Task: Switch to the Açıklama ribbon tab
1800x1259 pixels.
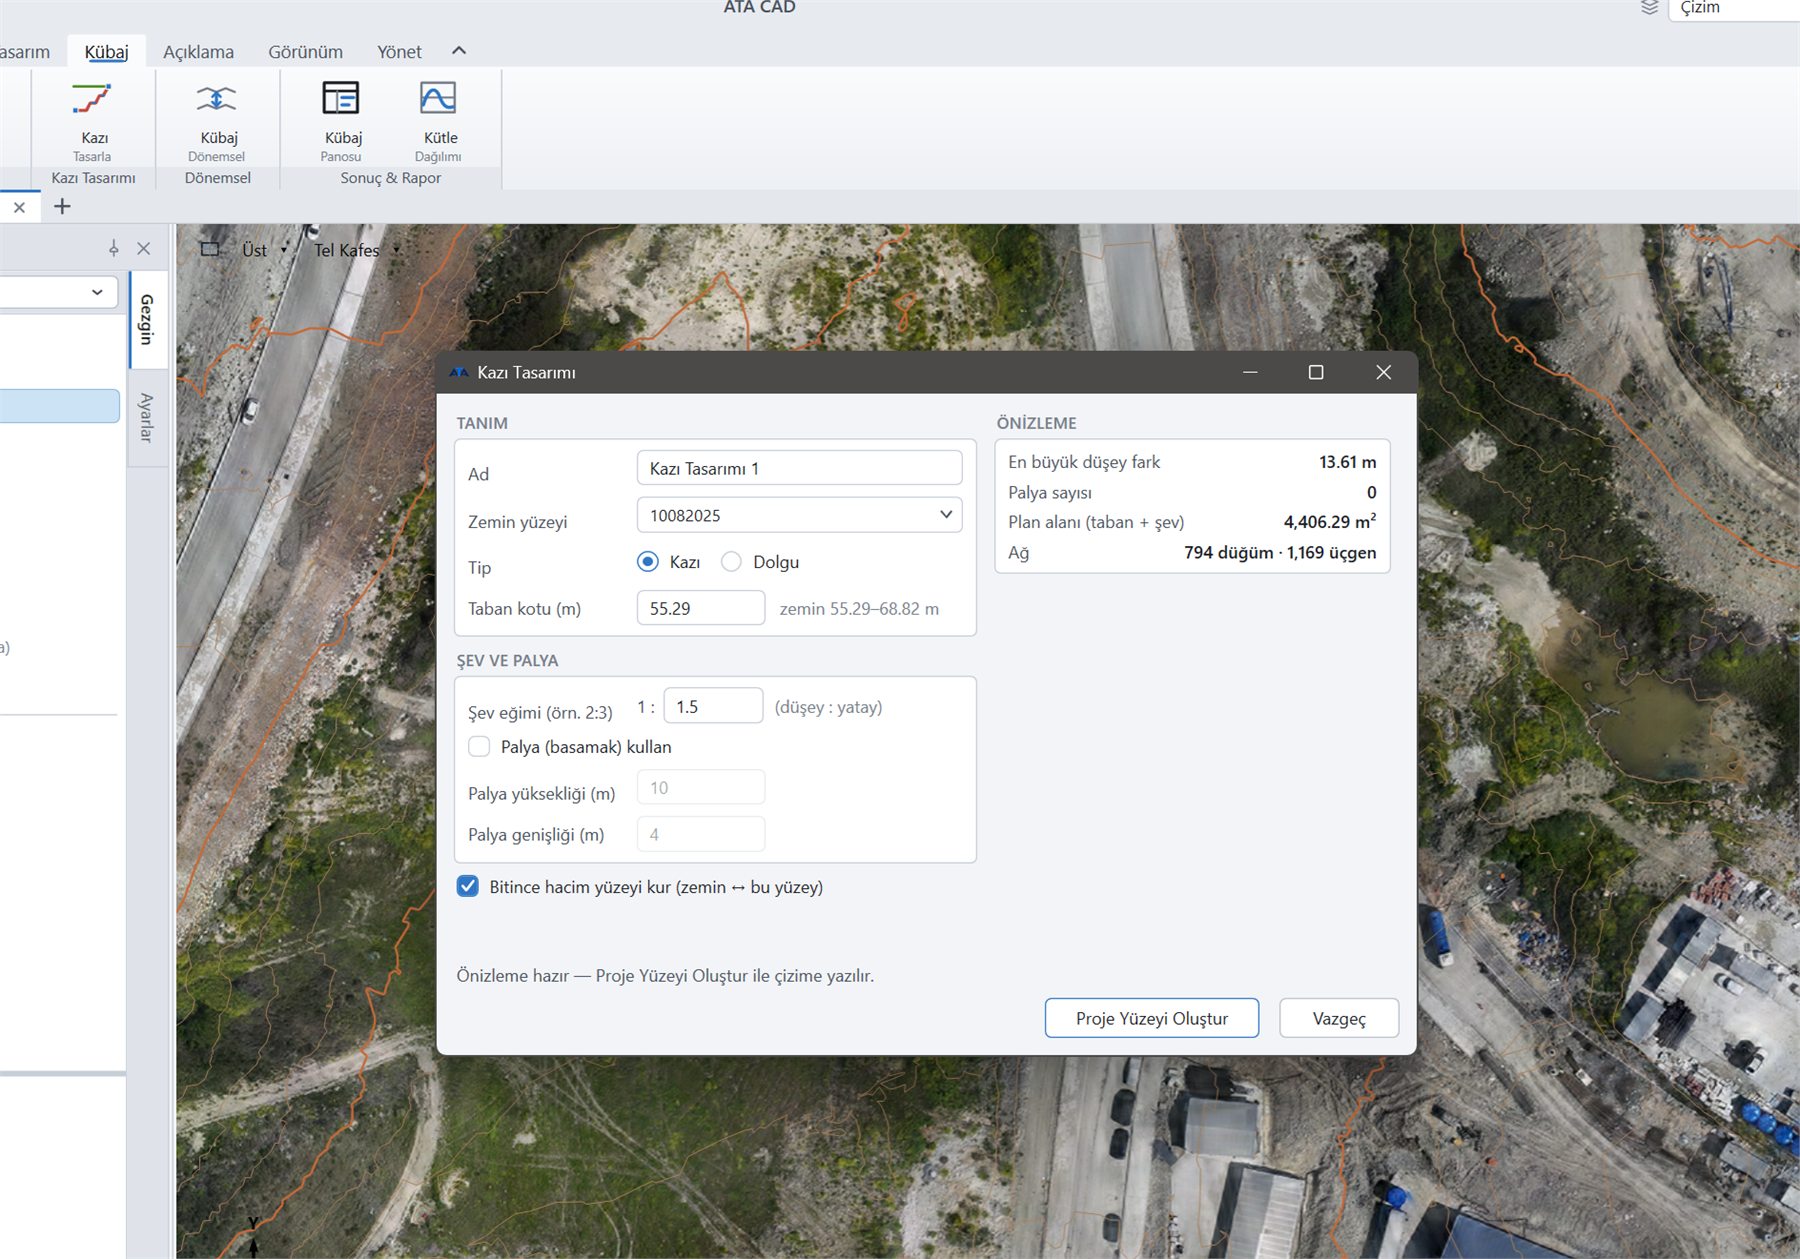Action: click(198, 52)
